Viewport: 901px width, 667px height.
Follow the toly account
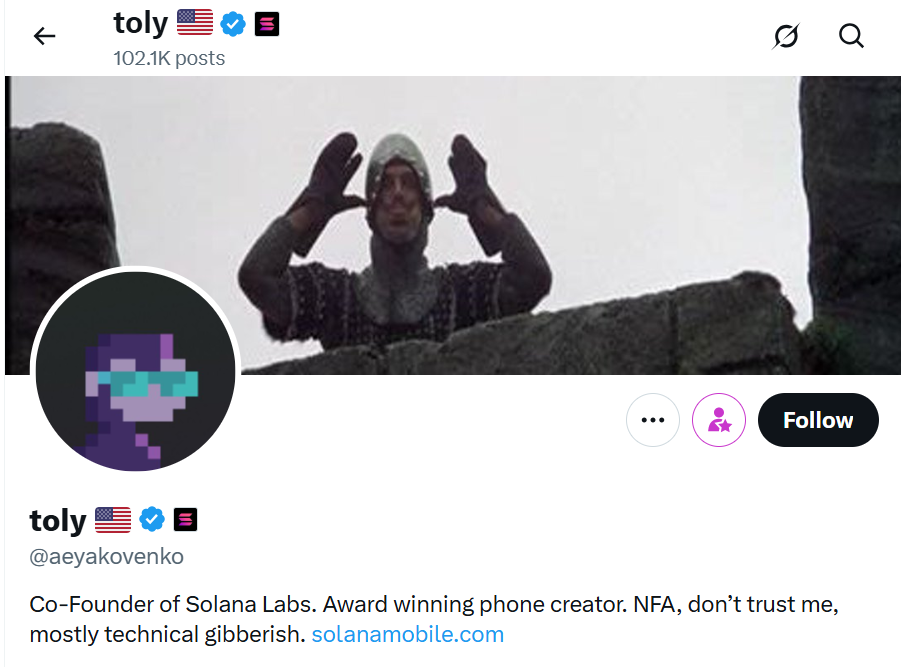tap(818, 420)
